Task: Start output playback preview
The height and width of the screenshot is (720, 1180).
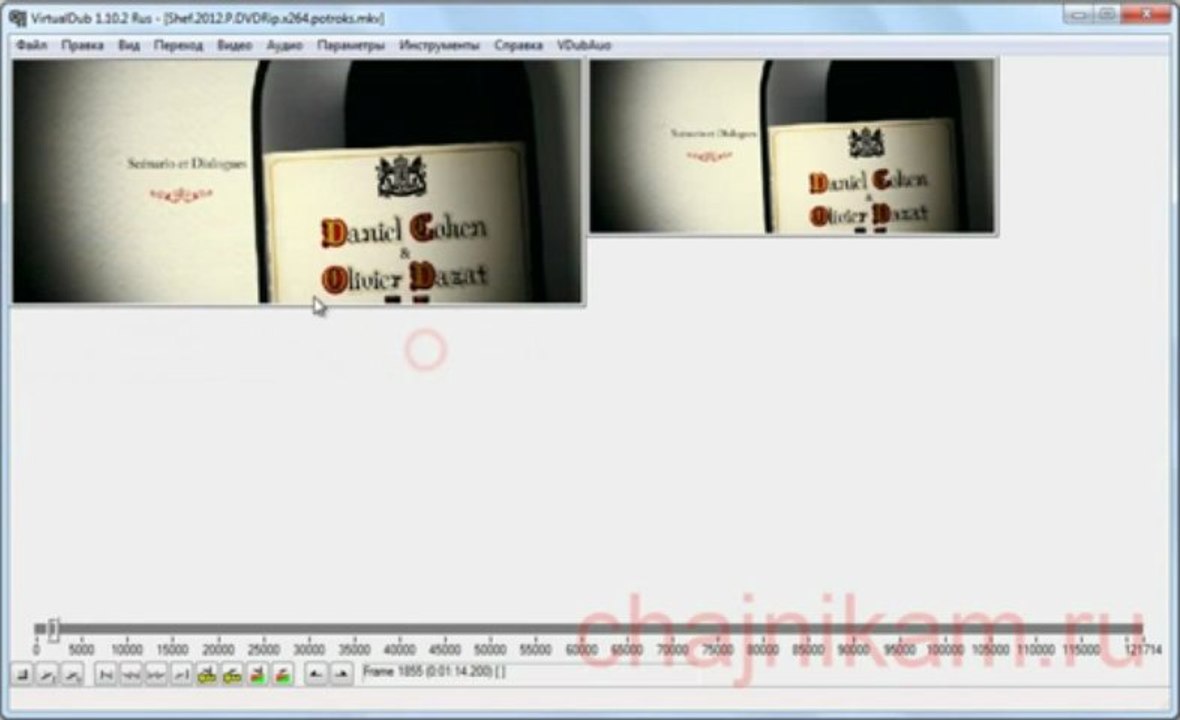Action: click(x=72, y=675)
